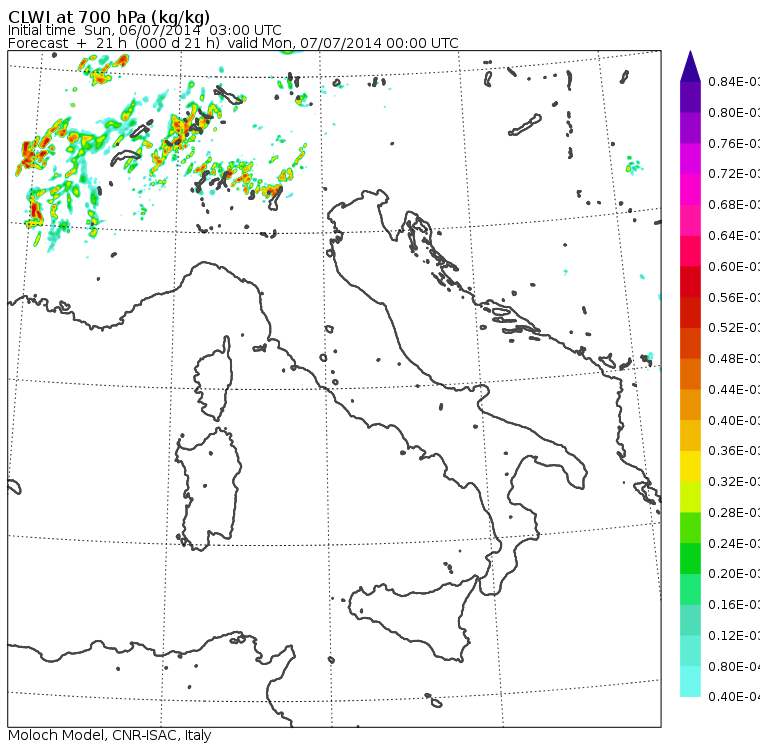Screen dimensions: 760x749
Task: Select the orange band between 0.44E-03 and 0.48E-03
Action: tap(690, 374)
